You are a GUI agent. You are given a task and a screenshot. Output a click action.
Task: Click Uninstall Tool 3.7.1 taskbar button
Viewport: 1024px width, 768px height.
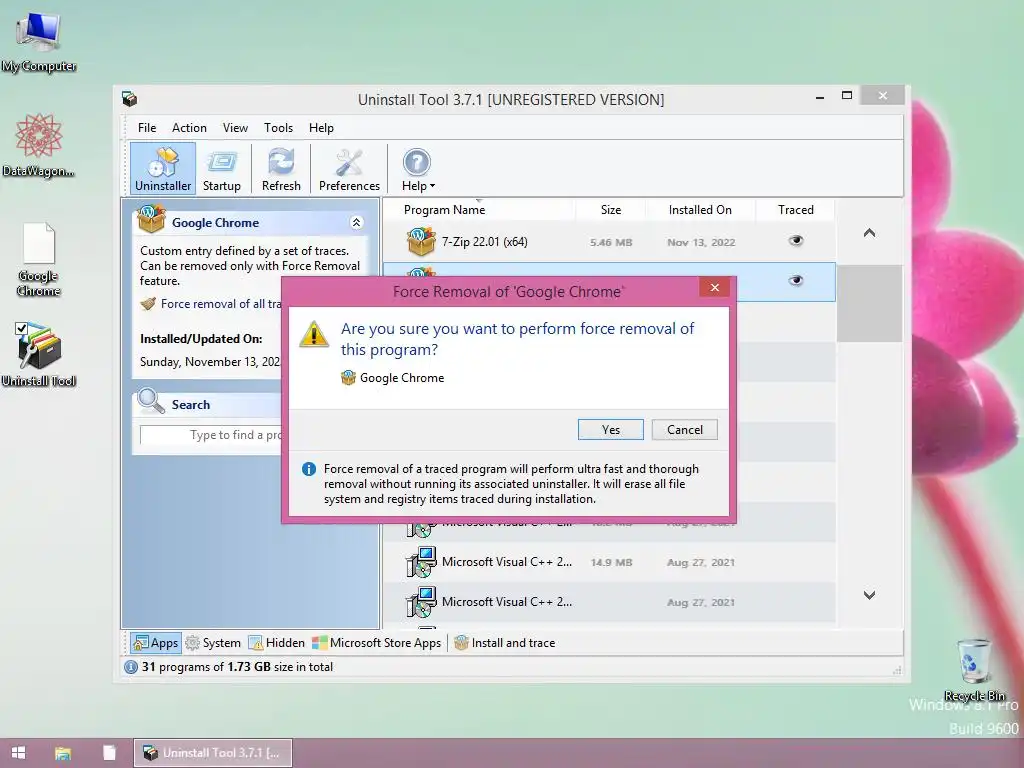coord(213,752)
